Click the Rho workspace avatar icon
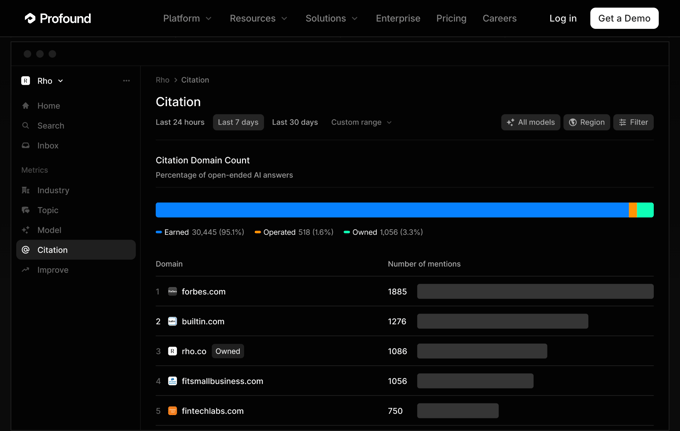The image size is (680, 431). [26, 81]
